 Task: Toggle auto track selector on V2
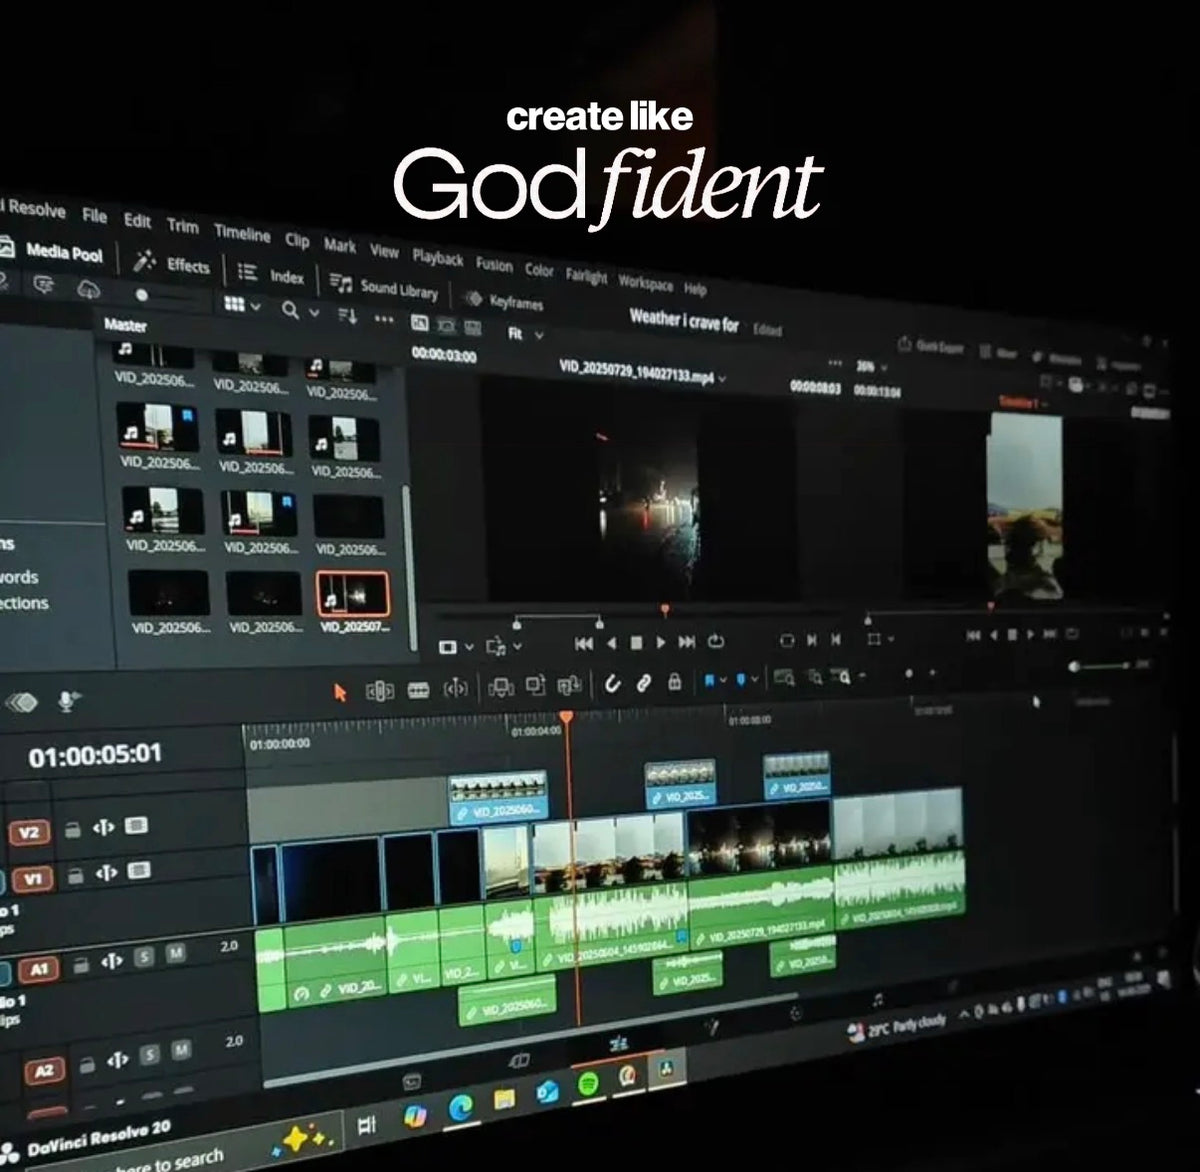(105, 828)
